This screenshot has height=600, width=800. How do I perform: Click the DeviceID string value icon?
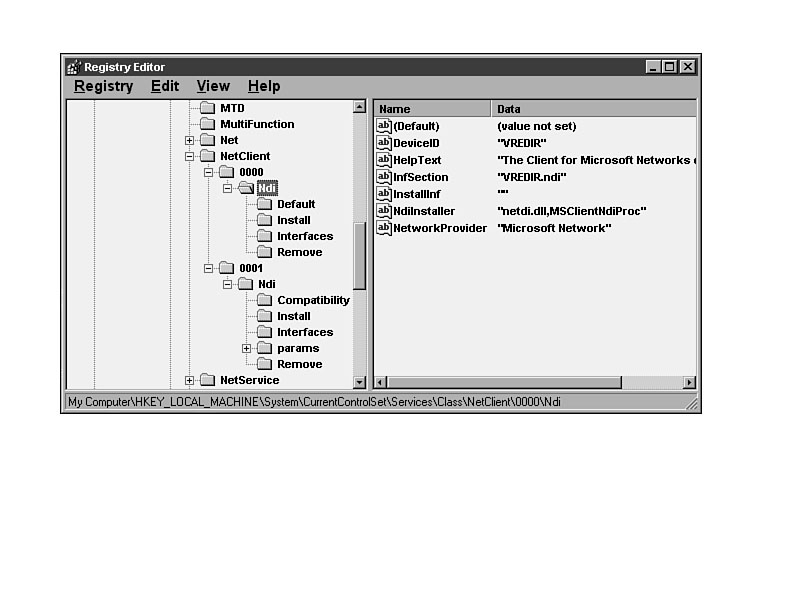click(383, 143)
